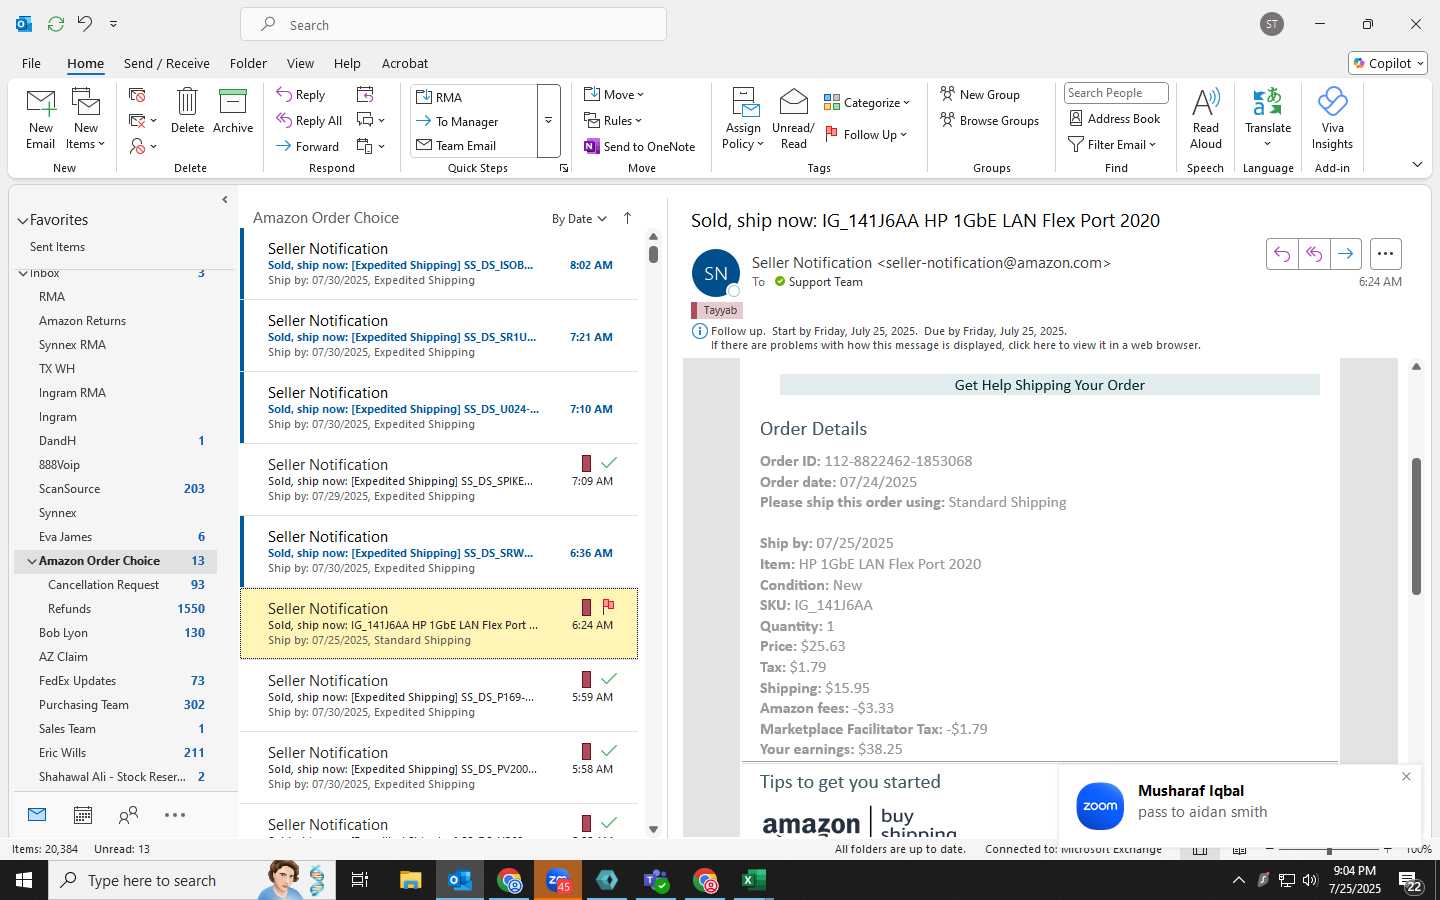The image size is (1440, 900).
Task: Delete the selected message
Action: 187,111
